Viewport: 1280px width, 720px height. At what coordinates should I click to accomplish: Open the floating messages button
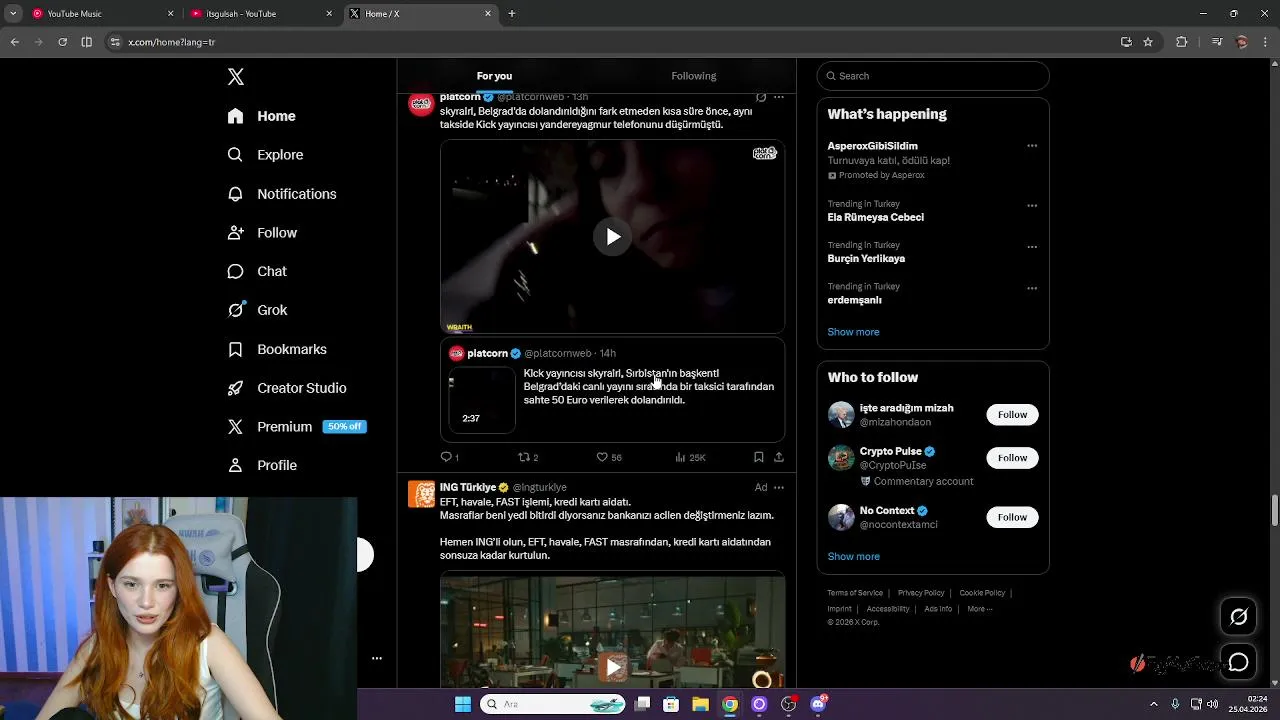coord(1238,662)
